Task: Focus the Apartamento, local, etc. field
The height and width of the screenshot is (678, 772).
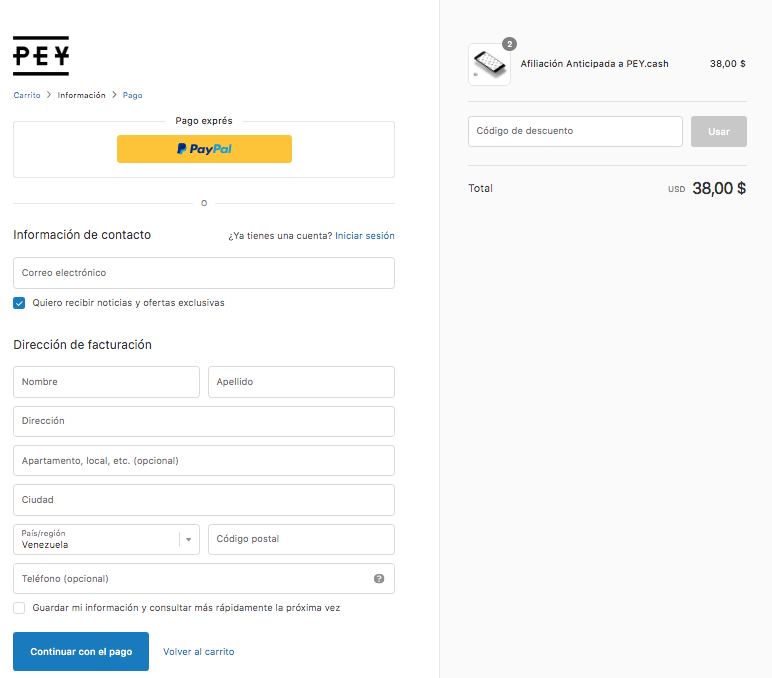Action: [204, 461]
